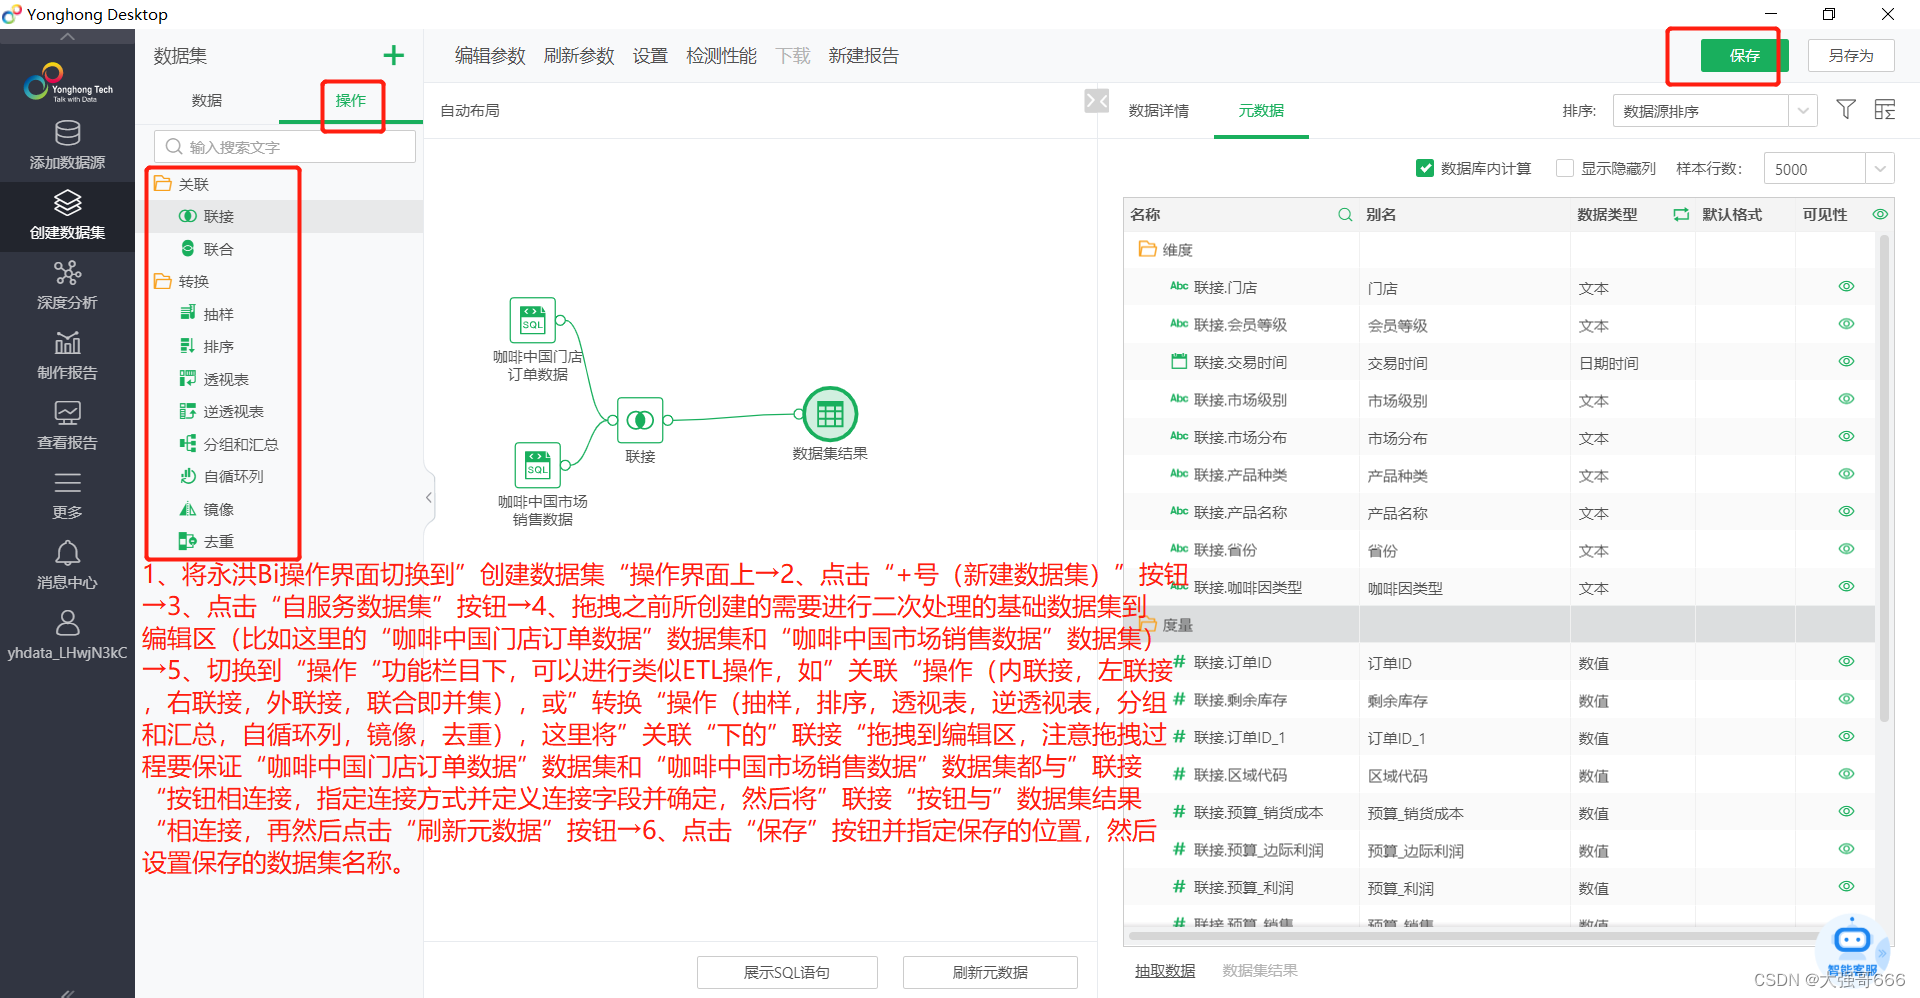This screenshot has height=998, width=1920.
Task: Open the 智能客服 chatbot assistant
Action: (1852, 945)
